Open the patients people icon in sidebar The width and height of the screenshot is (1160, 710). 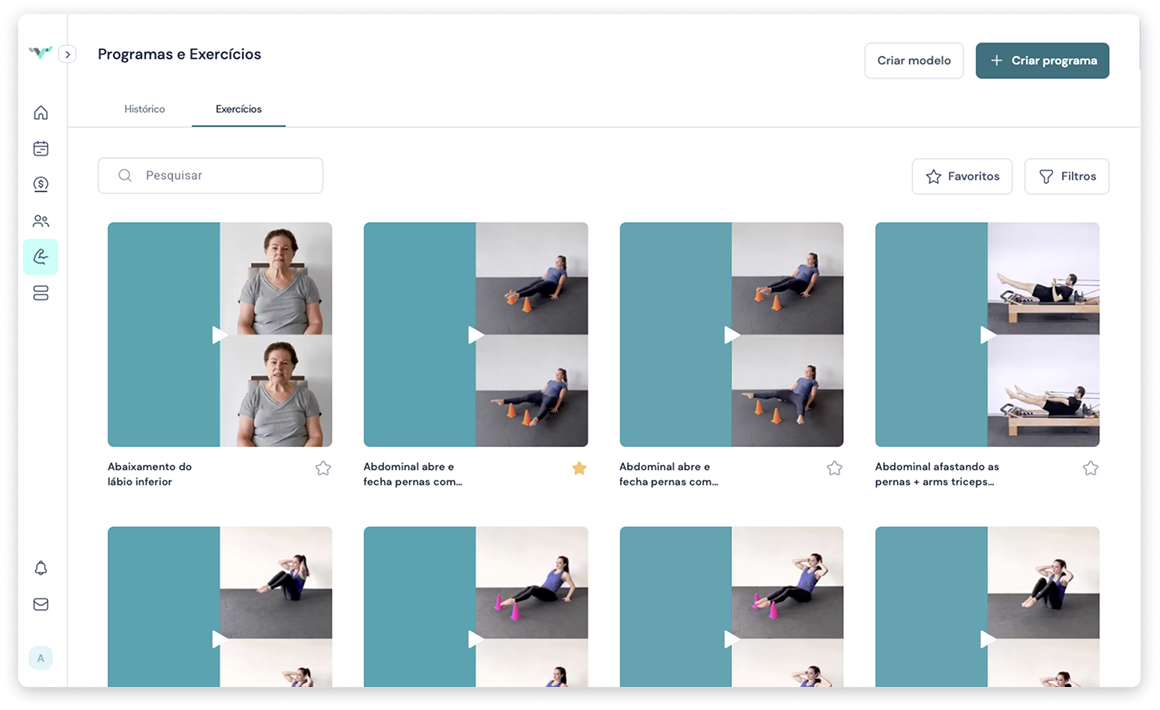[x=41, y=221]
